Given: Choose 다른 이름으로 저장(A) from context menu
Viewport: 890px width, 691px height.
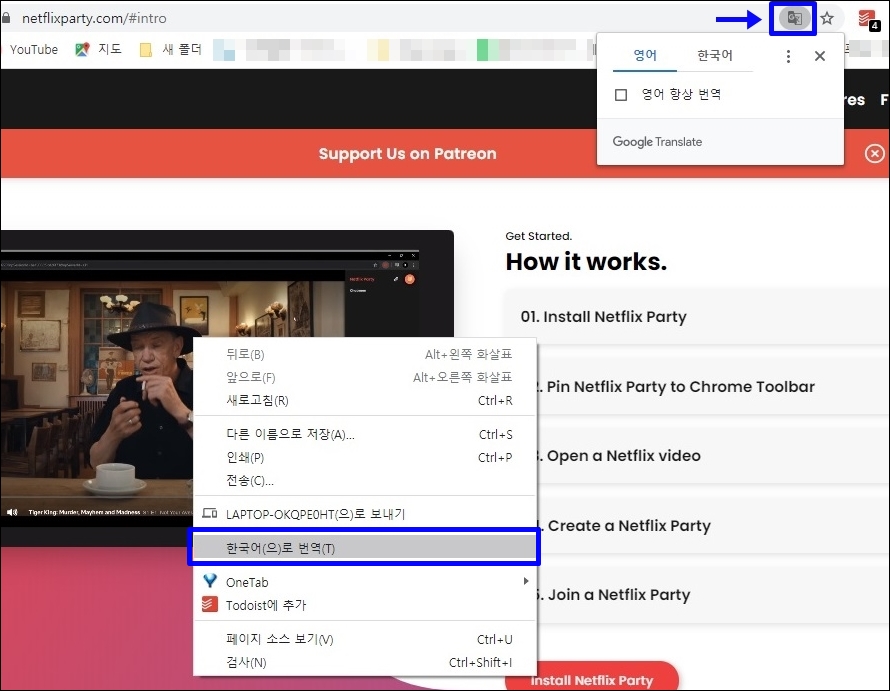Looking at the screenshot, I should click(364, 434).
